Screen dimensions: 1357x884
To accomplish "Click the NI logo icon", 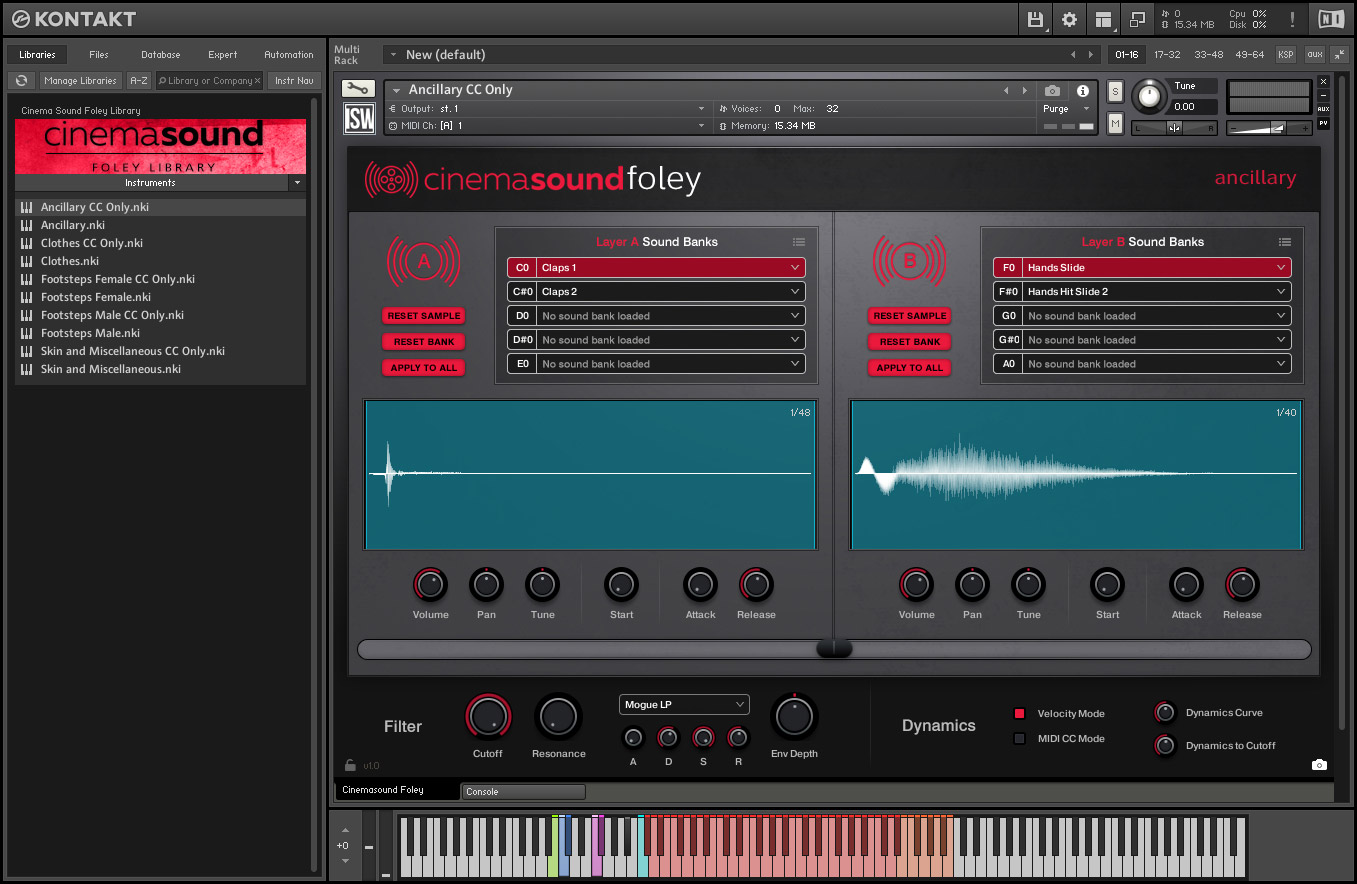I will pos(1331,19).
